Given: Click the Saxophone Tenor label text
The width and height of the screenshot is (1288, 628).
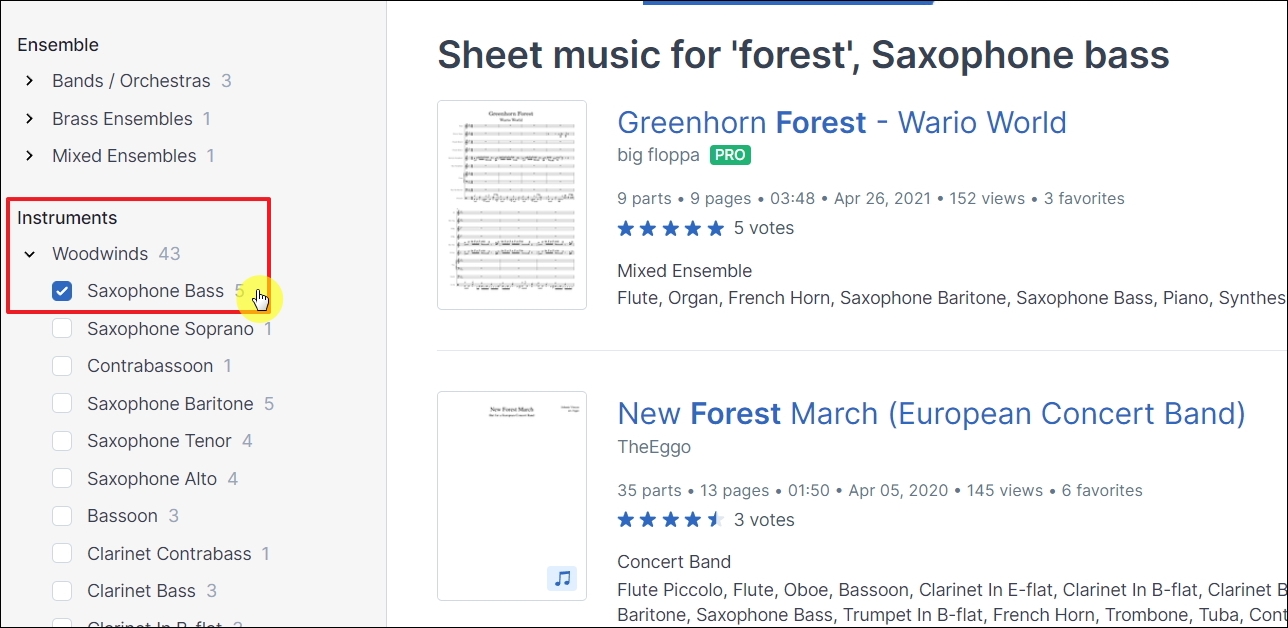Looking at the screenshot, I should point(159,441).
